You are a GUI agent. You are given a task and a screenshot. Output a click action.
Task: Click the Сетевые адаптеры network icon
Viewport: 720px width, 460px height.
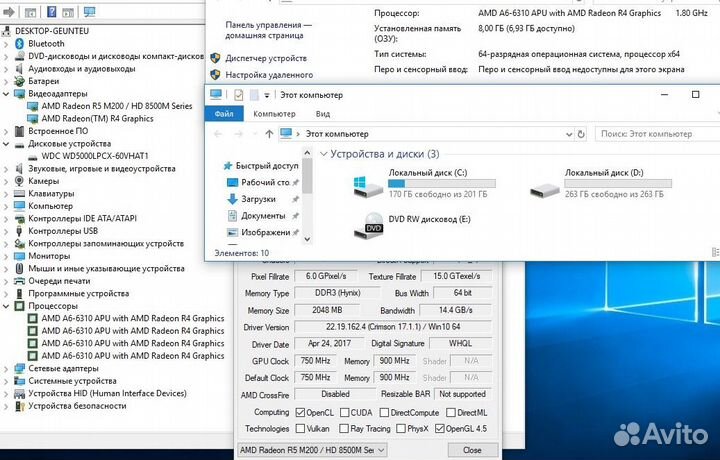(19, 368)
